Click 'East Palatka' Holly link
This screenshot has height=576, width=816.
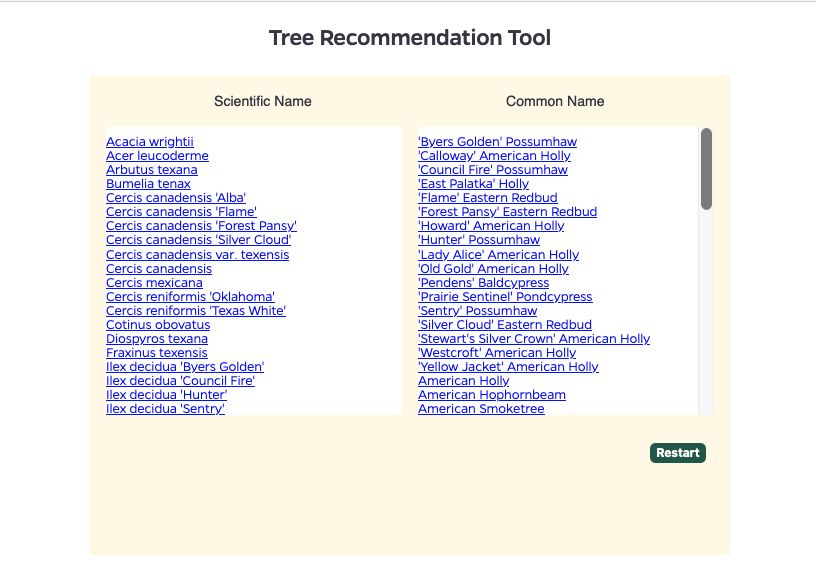pos(473,184)
